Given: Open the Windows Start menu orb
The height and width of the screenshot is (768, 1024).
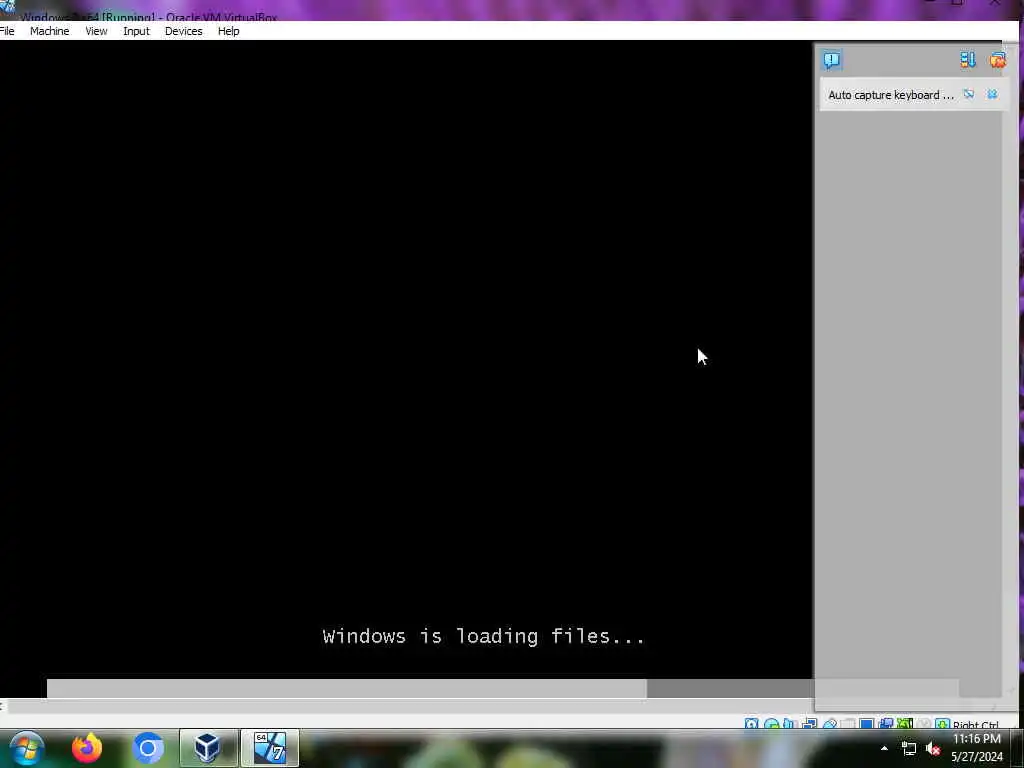Looking at the screenshot, I should point(27,748).
